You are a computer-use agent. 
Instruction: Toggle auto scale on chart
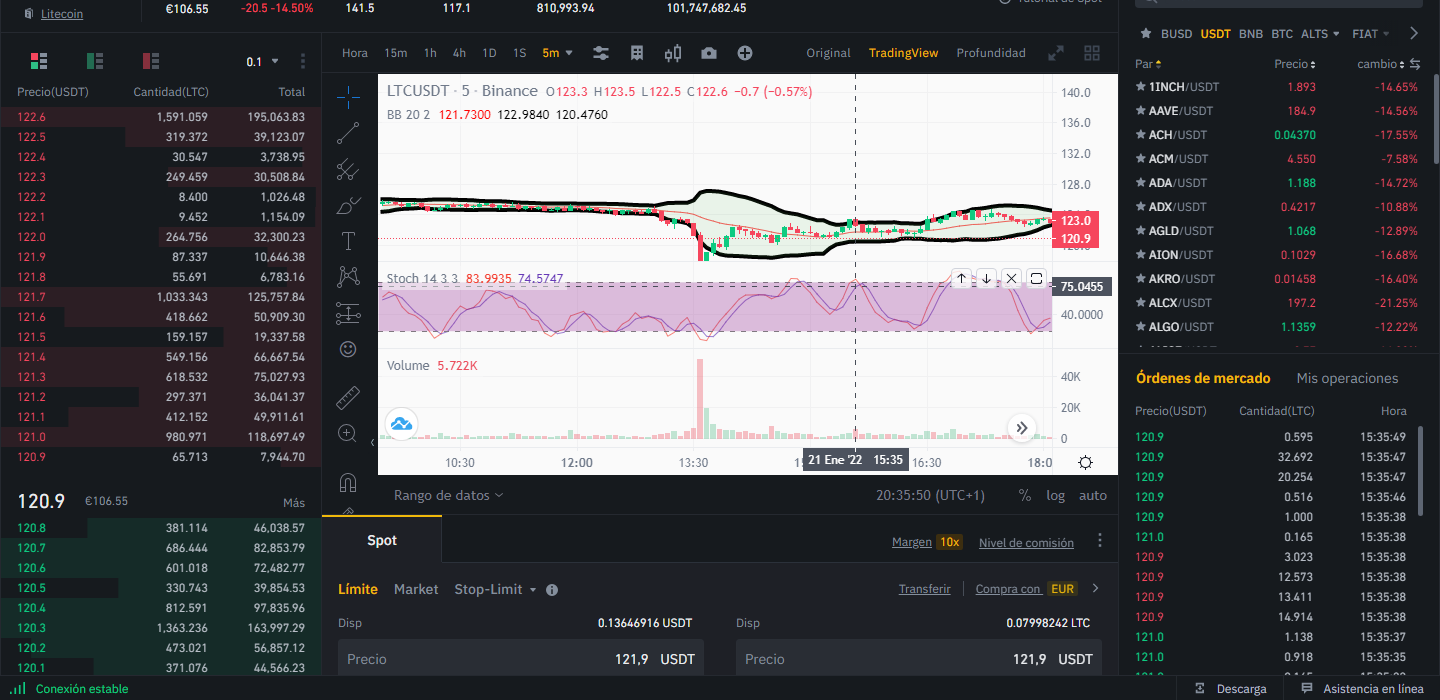click(1093, 495)
